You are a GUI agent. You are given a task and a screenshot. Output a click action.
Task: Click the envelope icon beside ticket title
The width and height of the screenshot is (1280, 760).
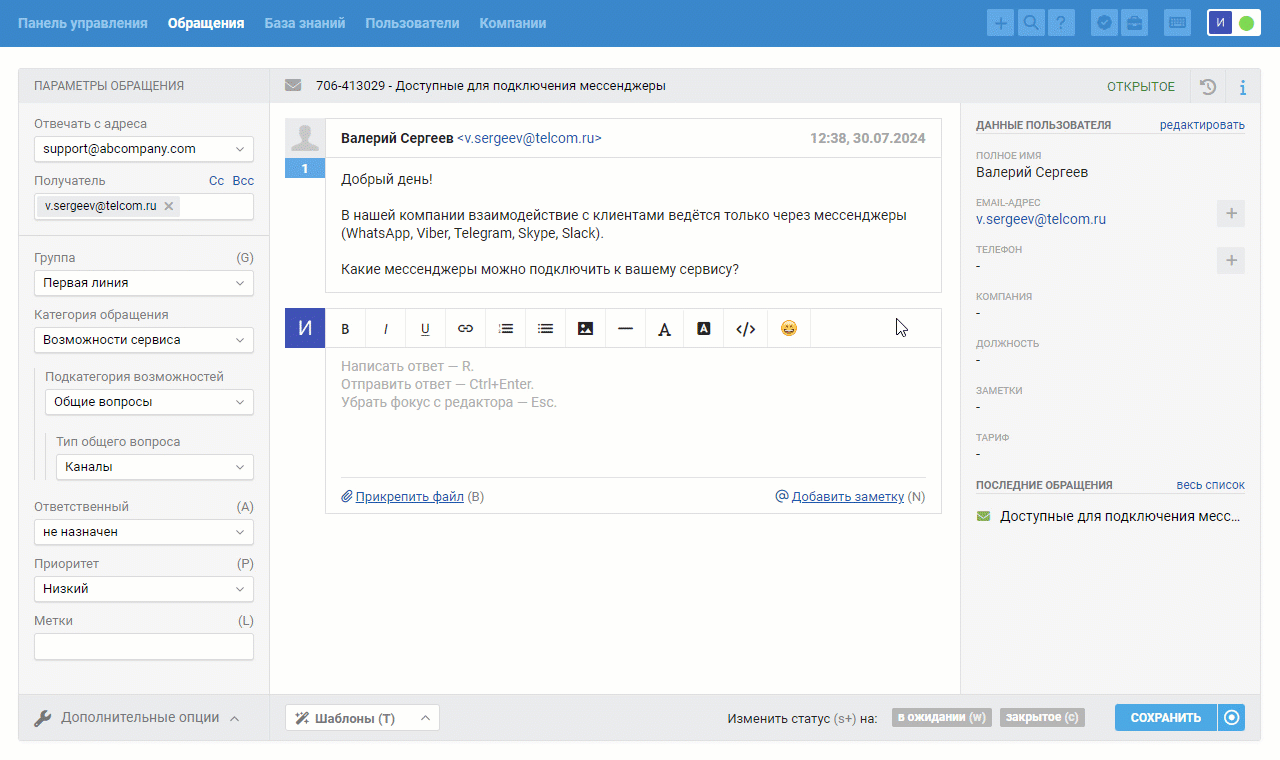293,86
